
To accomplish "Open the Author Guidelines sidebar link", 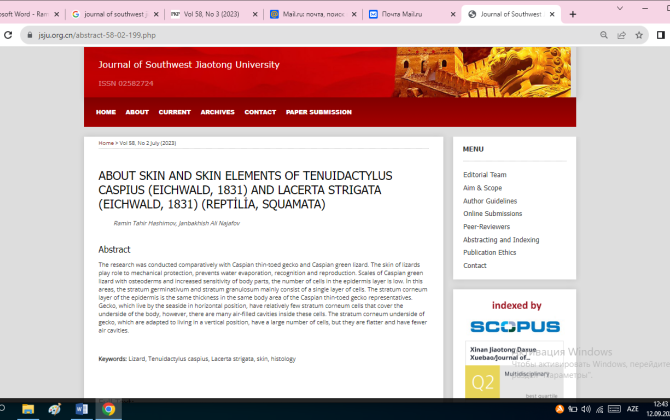I will point(489,201).
